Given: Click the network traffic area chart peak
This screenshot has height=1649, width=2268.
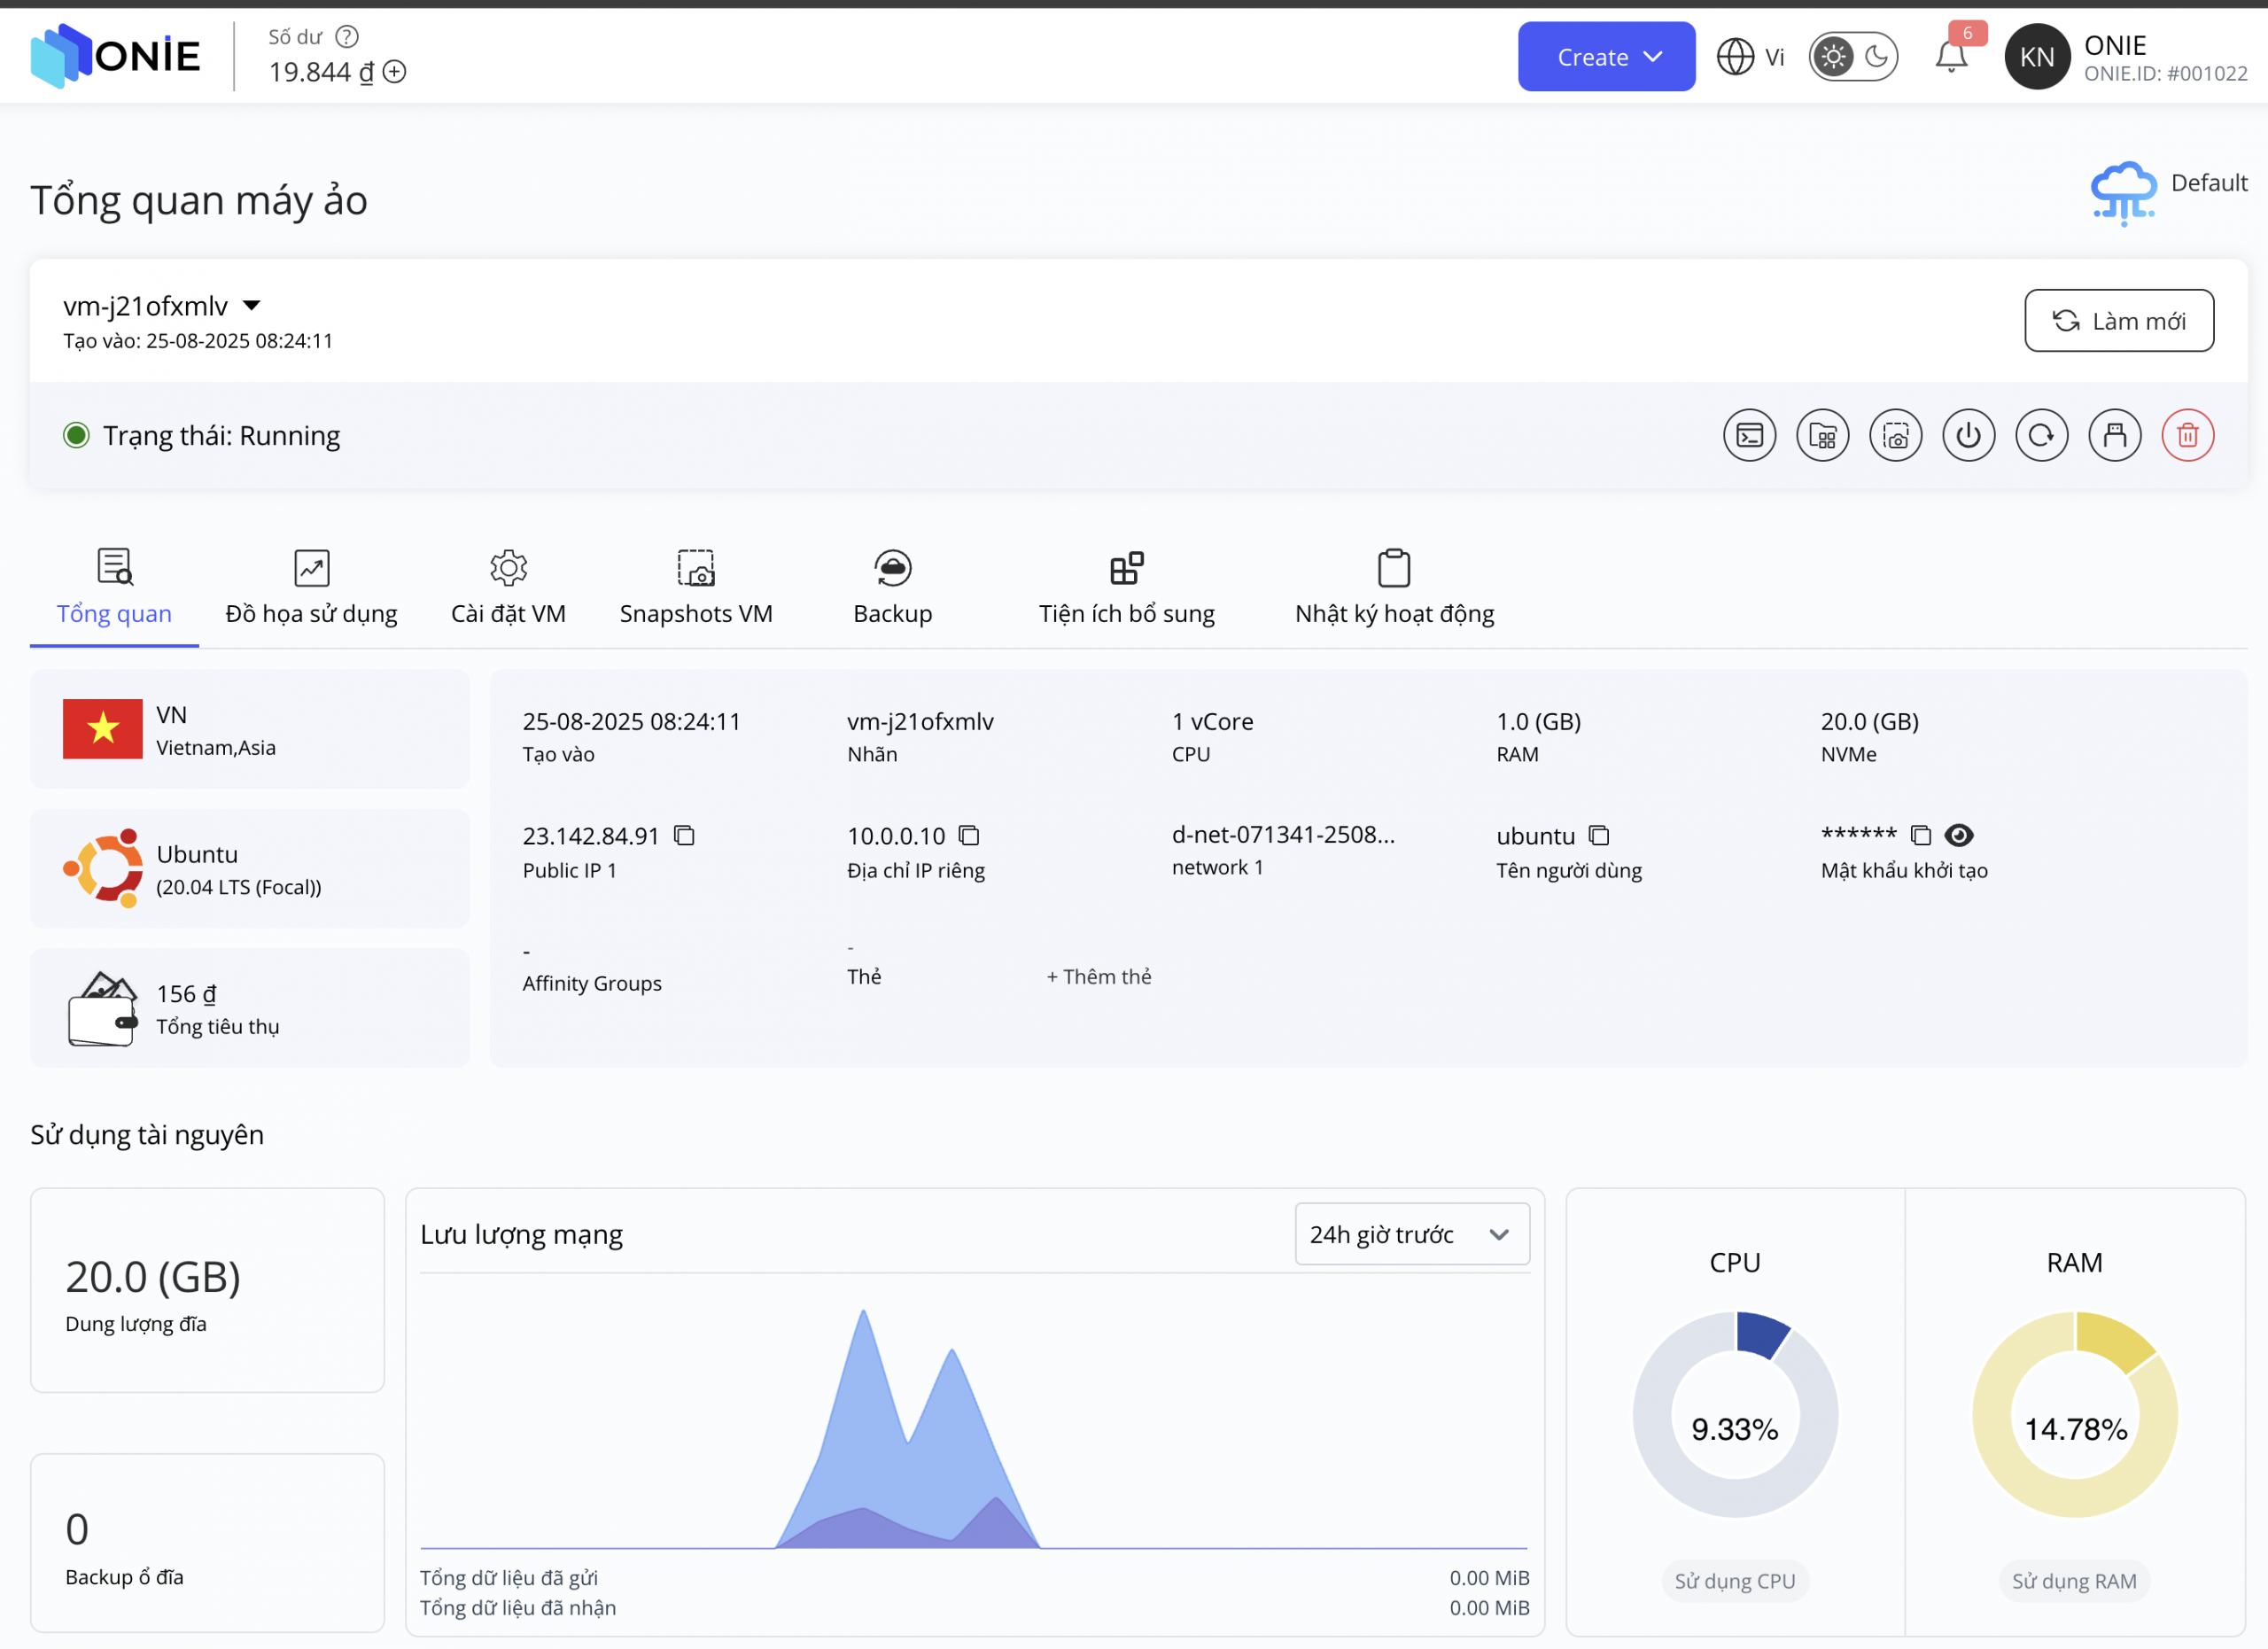Looking at the screenshot, I should 863,1312.
